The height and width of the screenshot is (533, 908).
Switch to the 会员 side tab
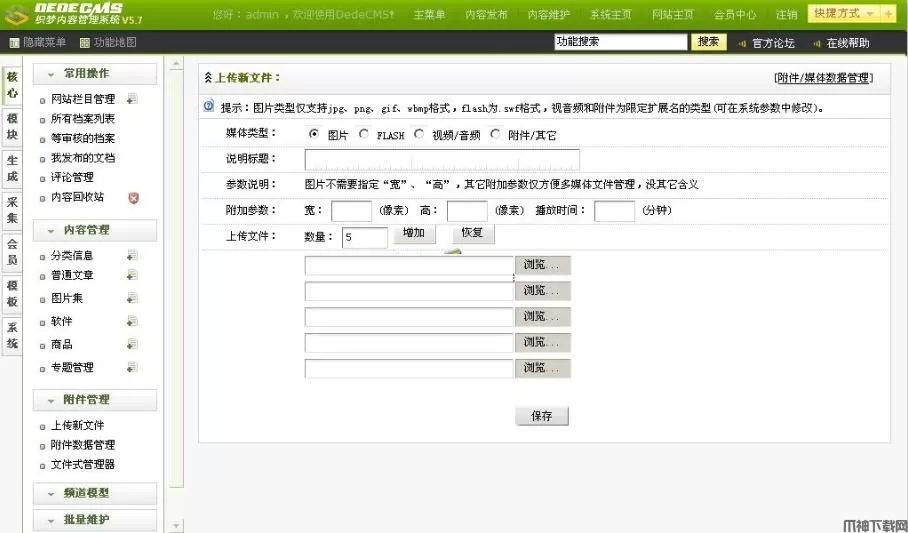tap(12, 252)
